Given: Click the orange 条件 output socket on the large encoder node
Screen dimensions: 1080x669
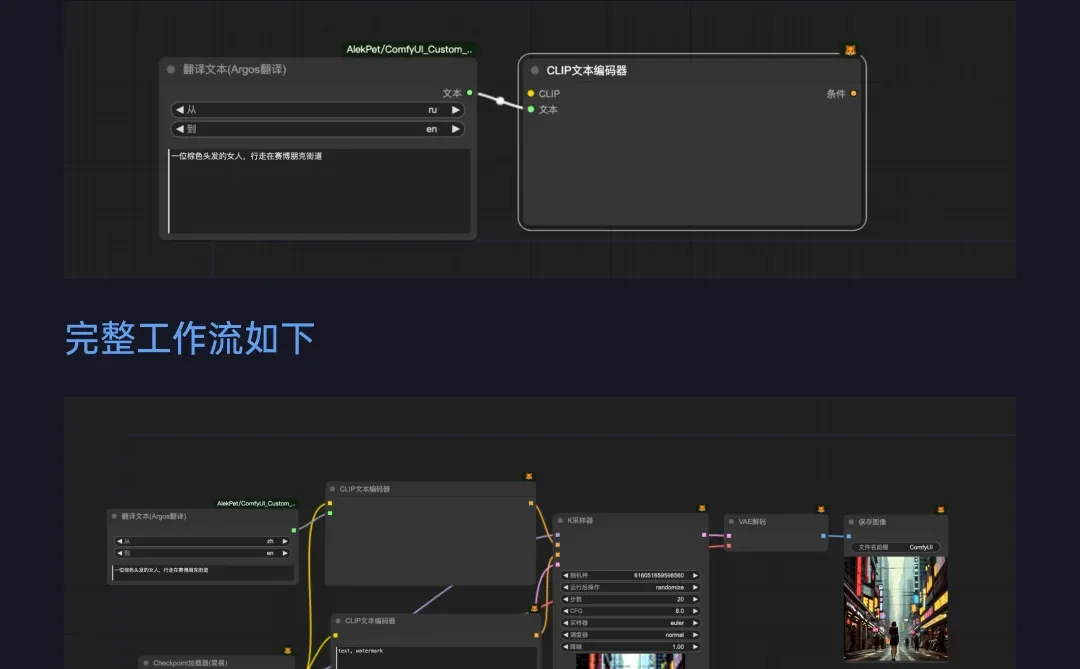Looking at the screenshot, I should (x=853, y=93).
